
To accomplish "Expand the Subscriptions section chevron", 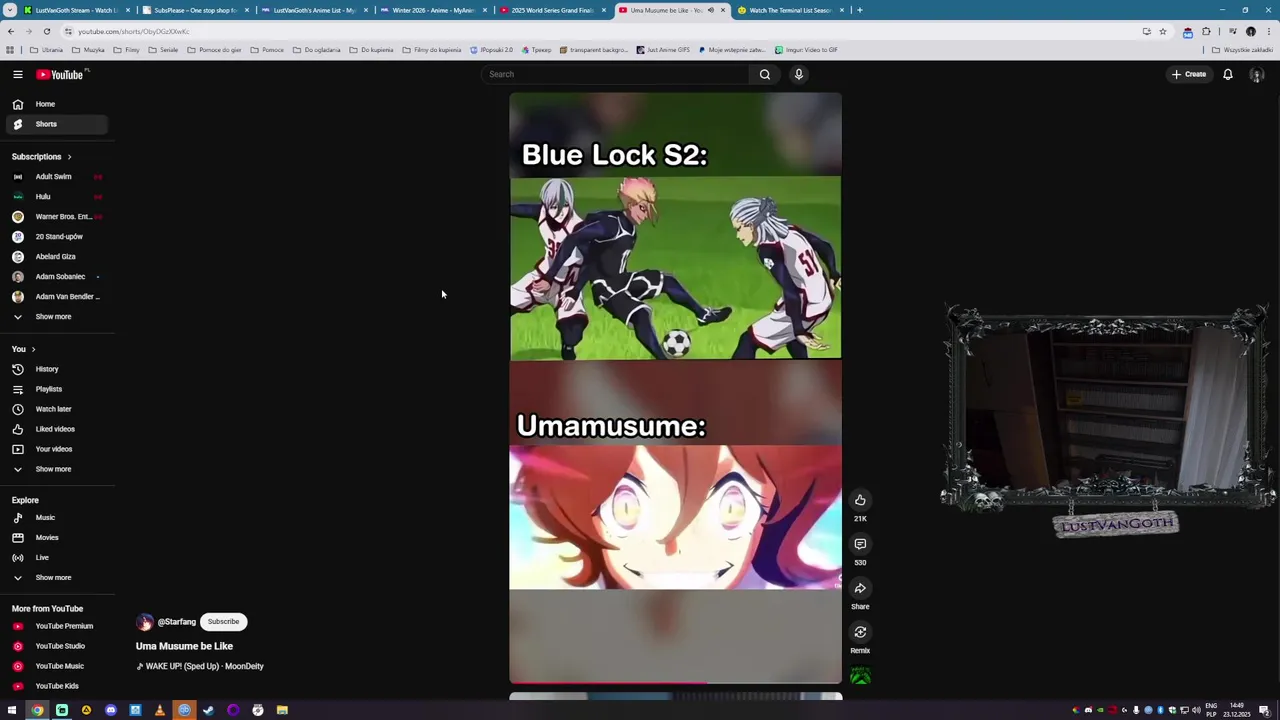I will [69, 157].
